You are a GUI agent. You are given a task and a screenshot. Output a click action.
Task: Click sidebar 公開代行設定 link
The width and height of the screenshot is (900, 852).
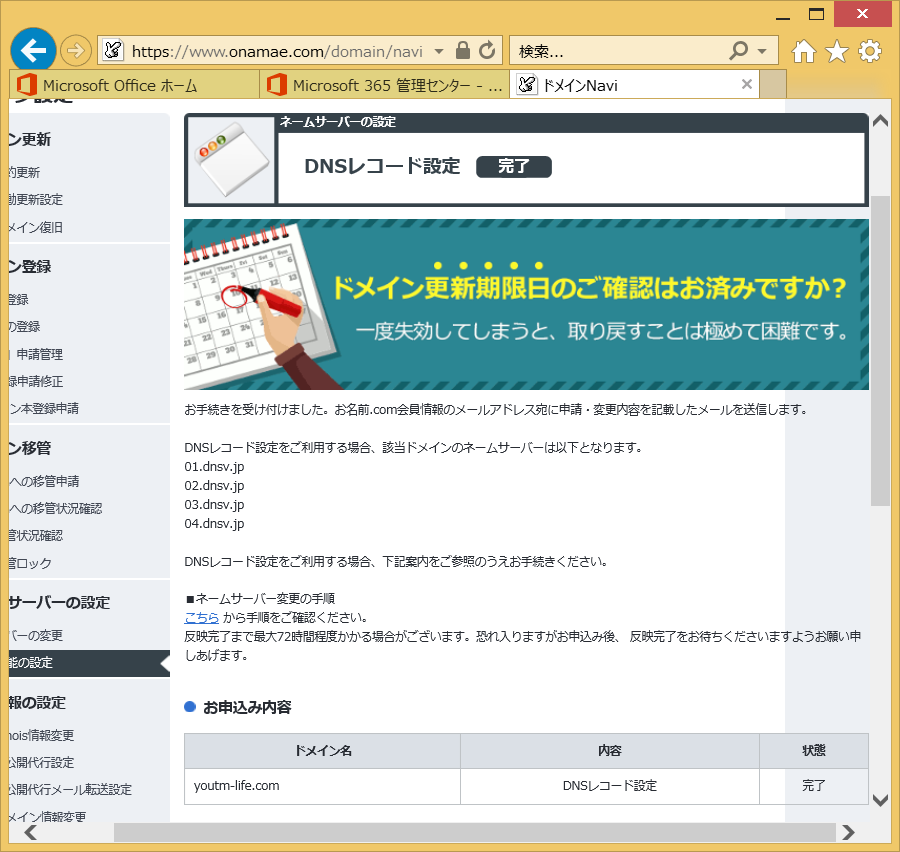(41, 762)
